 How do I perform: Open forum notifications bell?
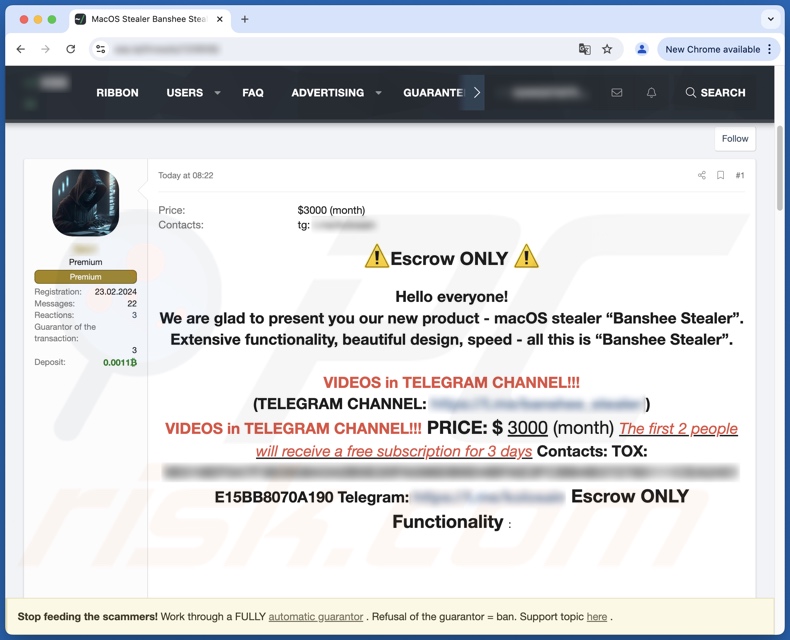[651, 93]
